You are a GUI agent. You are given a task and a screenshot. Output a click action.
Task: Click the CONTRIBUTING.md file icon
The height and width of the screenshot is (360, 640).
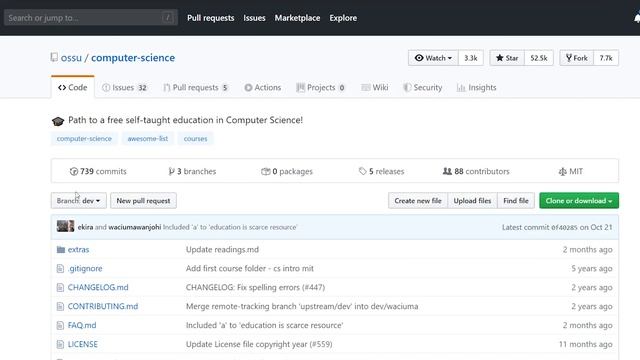click(x=60, y=306)
